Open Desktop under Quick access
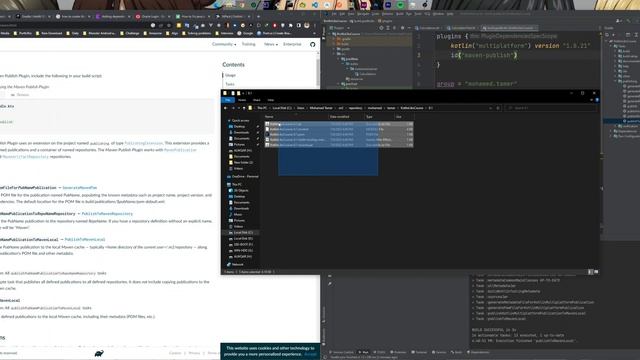The height and width of the screenshot is (360, 640). coord(240,127)
